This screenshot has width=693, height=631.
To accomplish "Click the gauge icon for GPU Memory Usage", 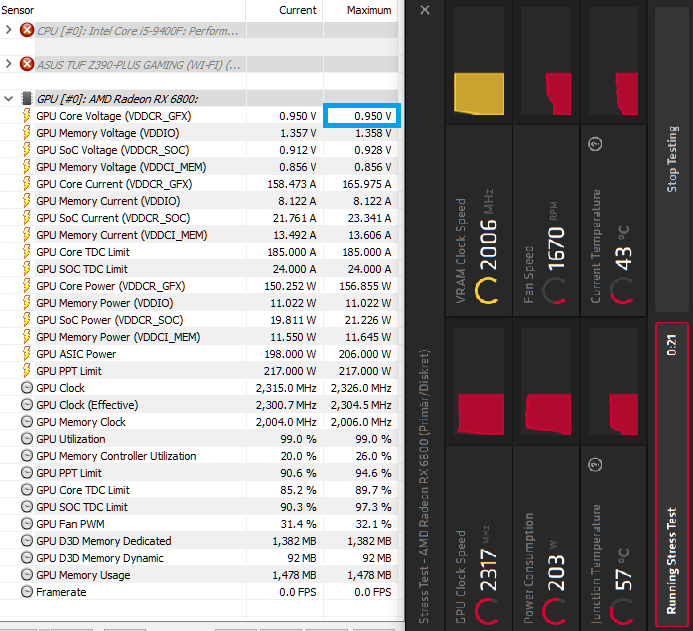I will [27, 575].
